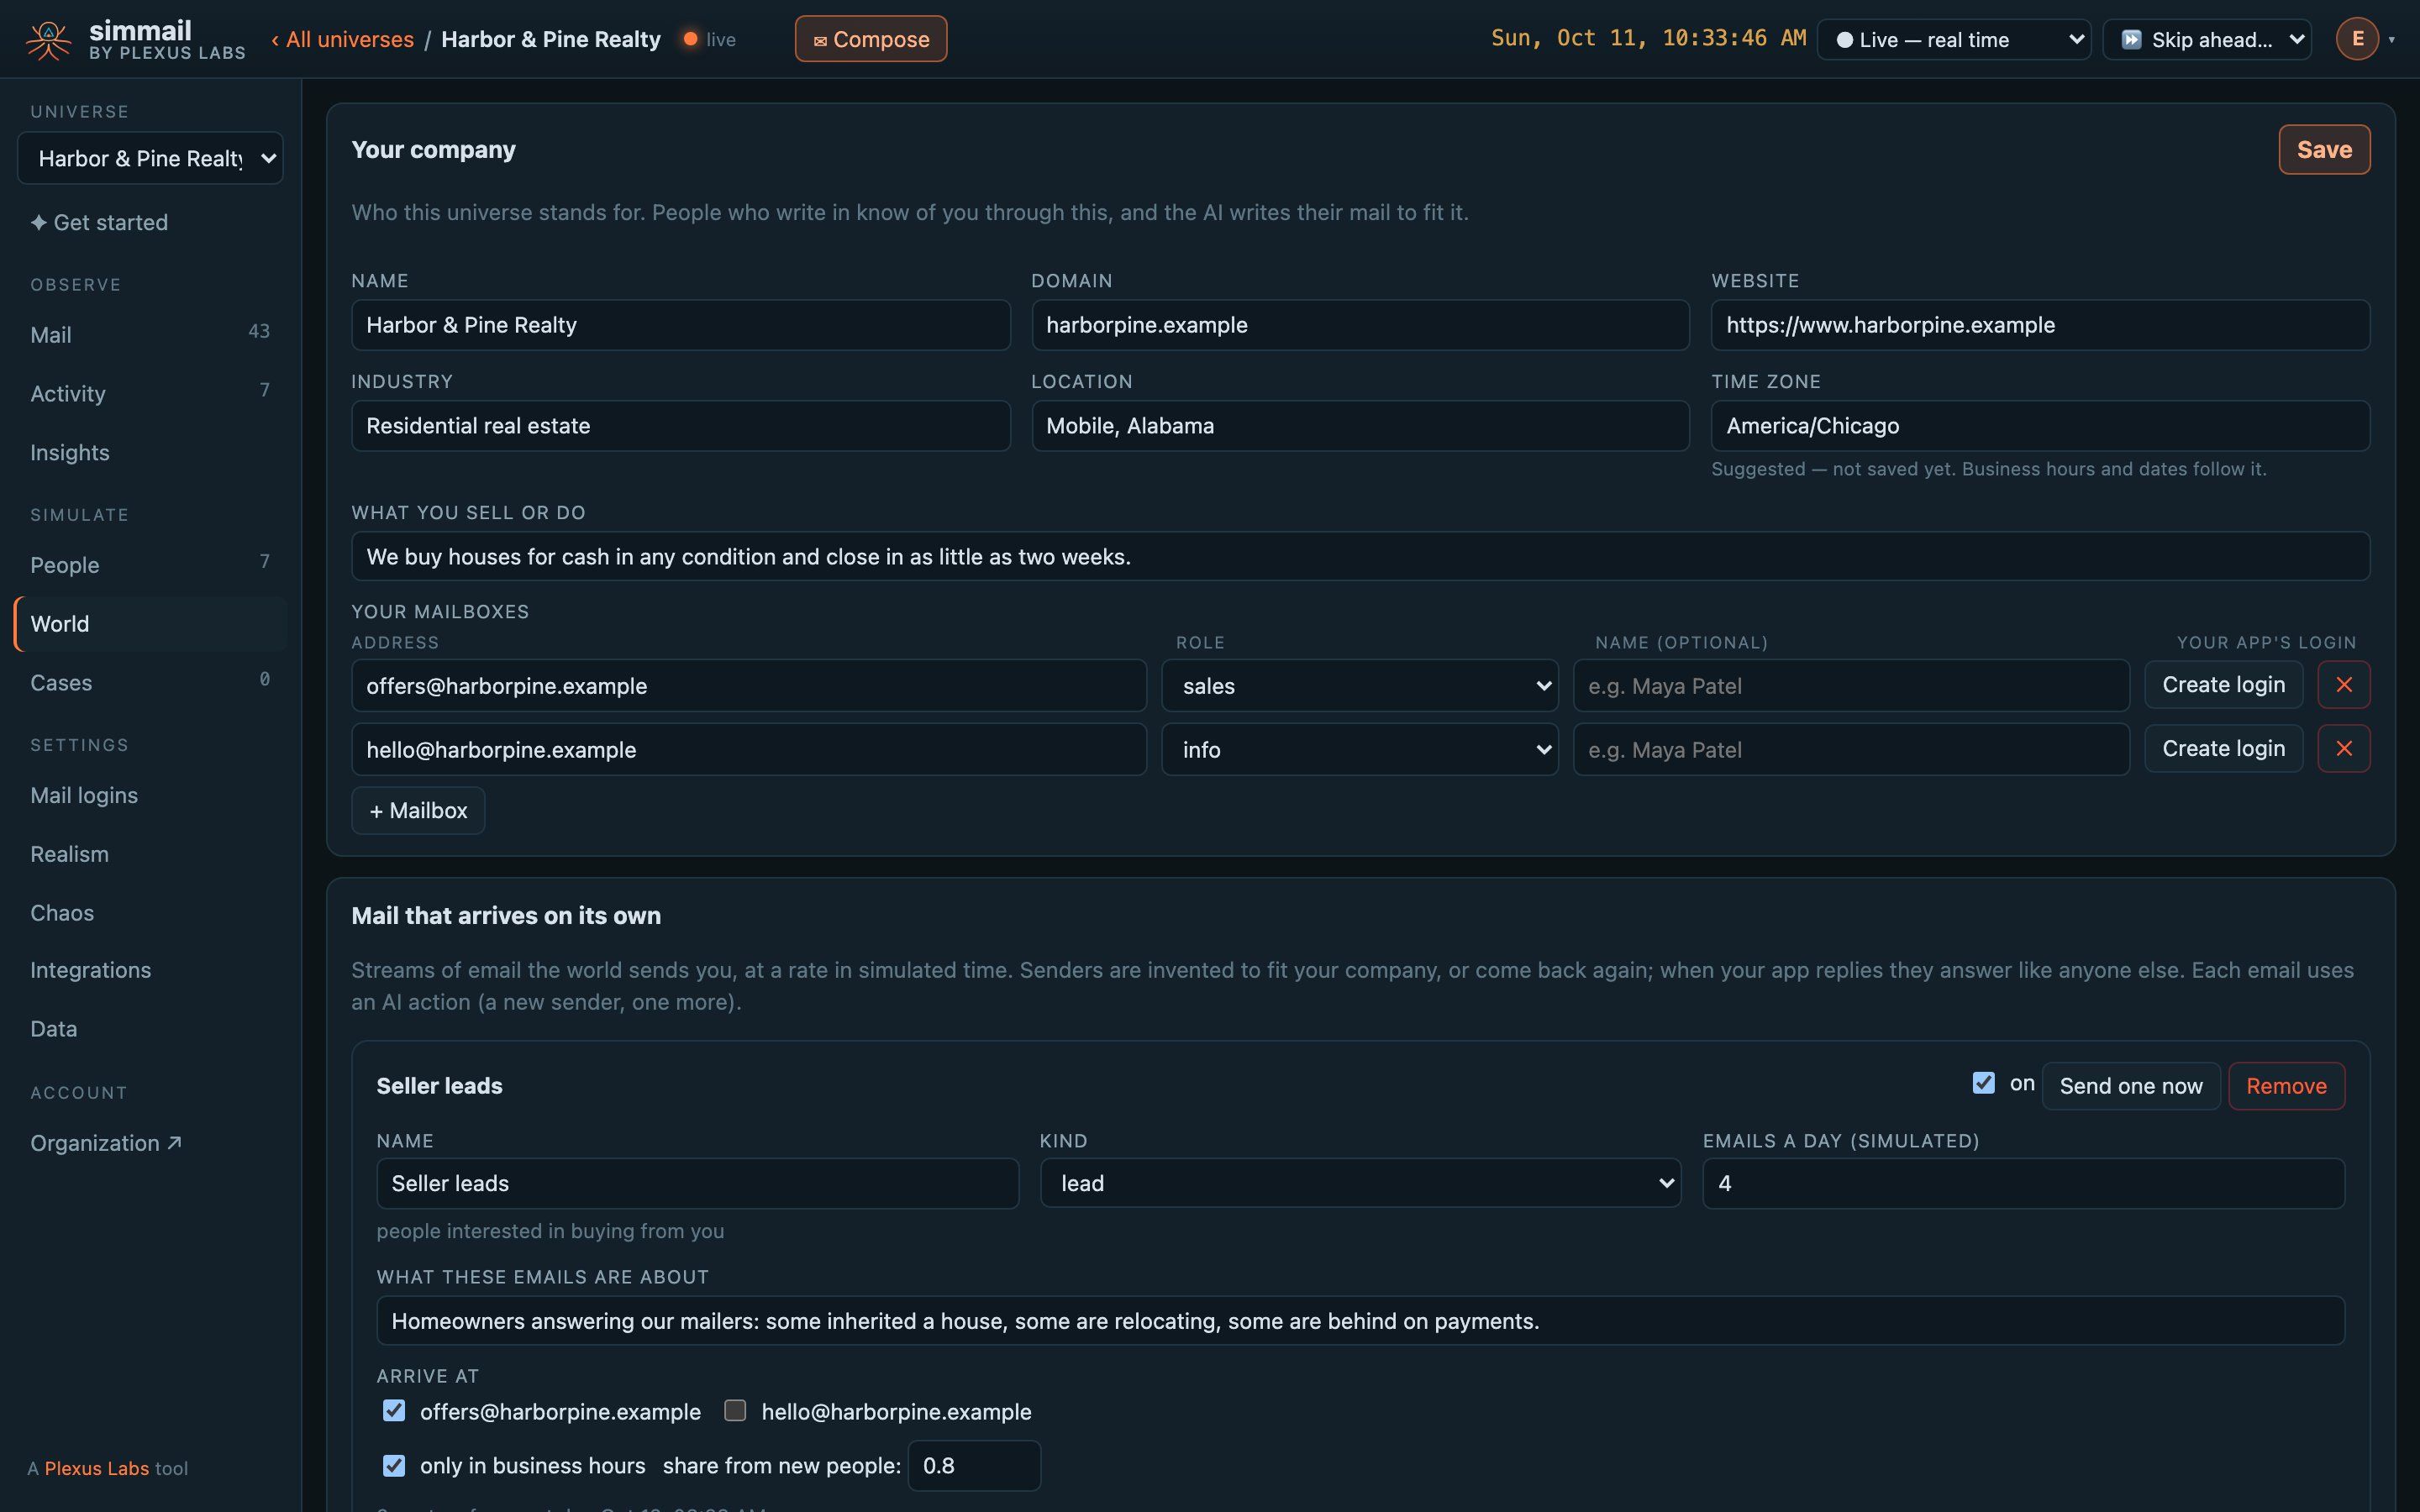Click the Emails a day field
The height and width of the screenshot is (1512, 2420).
click(2023, 1184)
